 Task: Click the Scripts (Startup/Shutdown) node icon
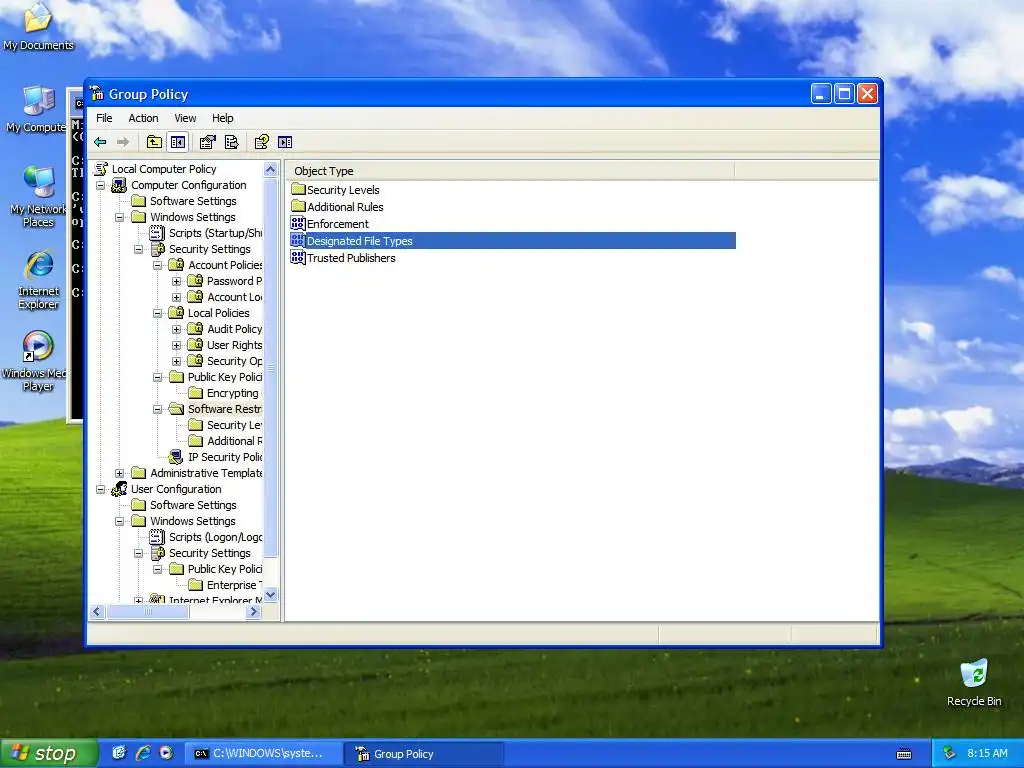(157, 232)
